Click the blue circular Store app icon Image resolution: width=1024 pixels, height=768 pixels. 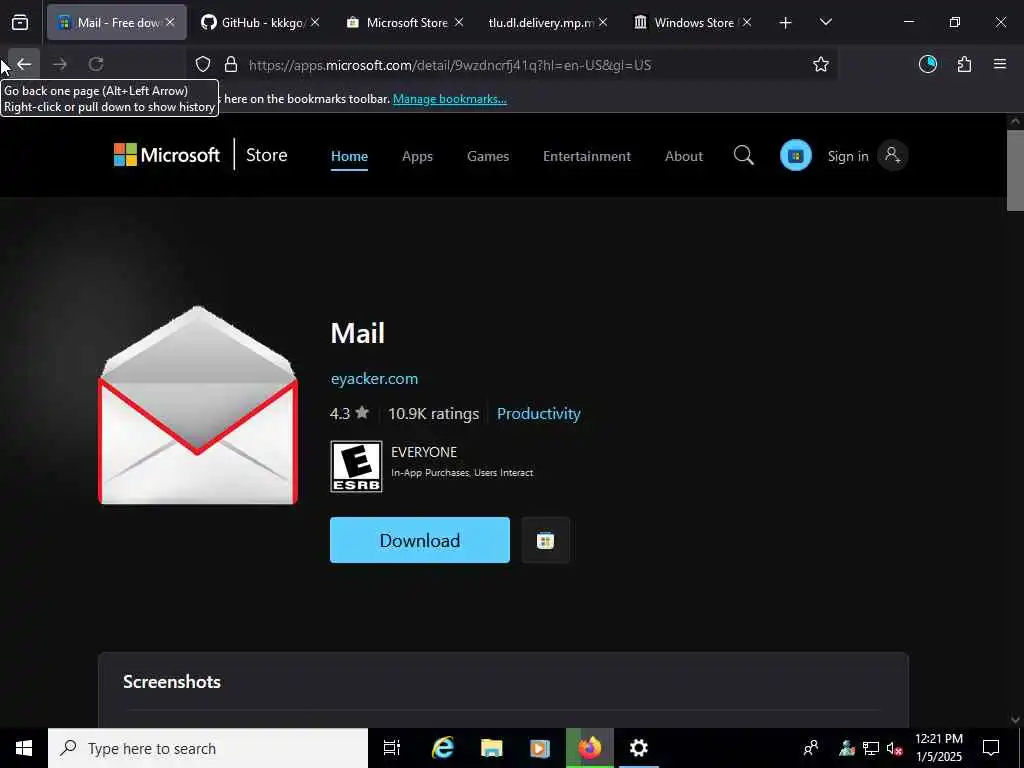(795, 155)
